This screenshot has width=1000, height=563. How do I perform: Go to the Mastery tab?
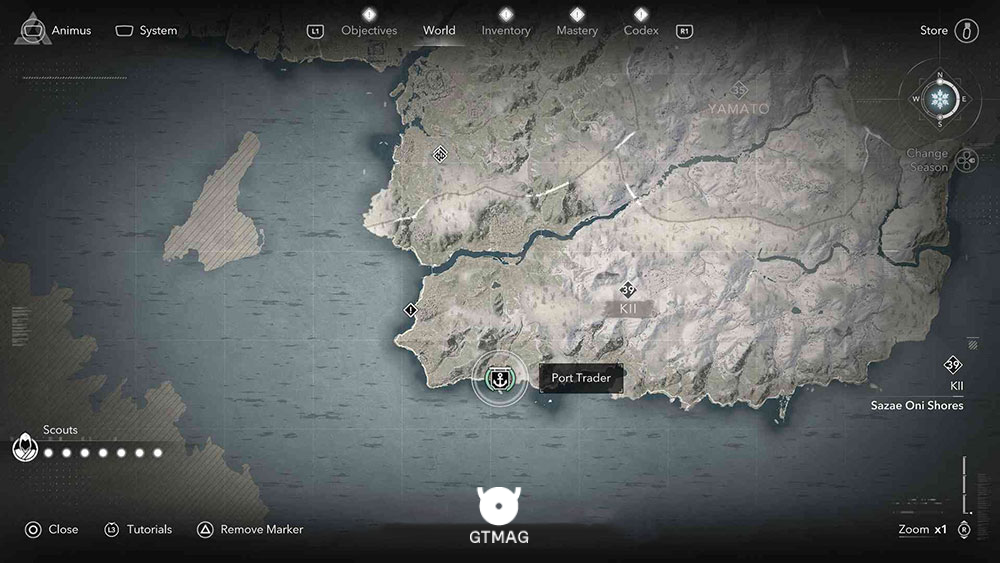click(x=577, y=31)
